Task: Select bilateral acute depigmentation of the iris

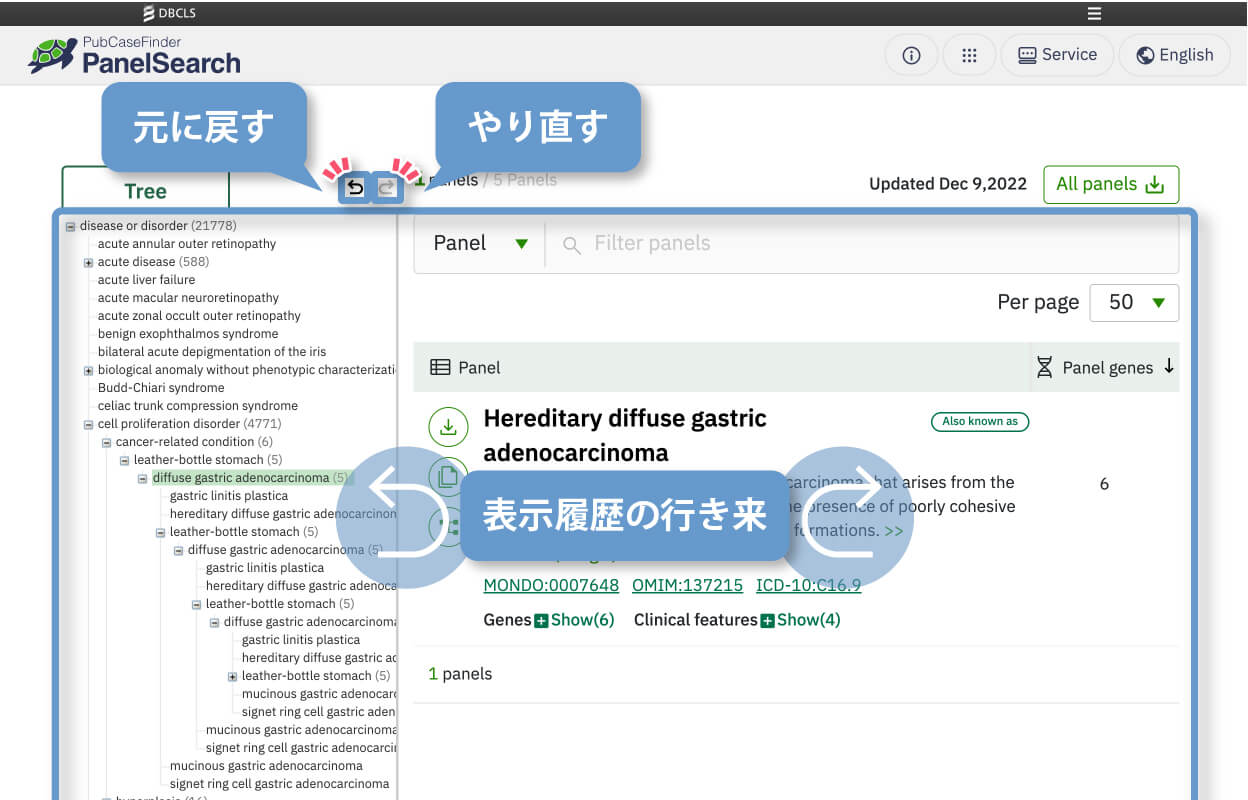Action: [212, 352]
